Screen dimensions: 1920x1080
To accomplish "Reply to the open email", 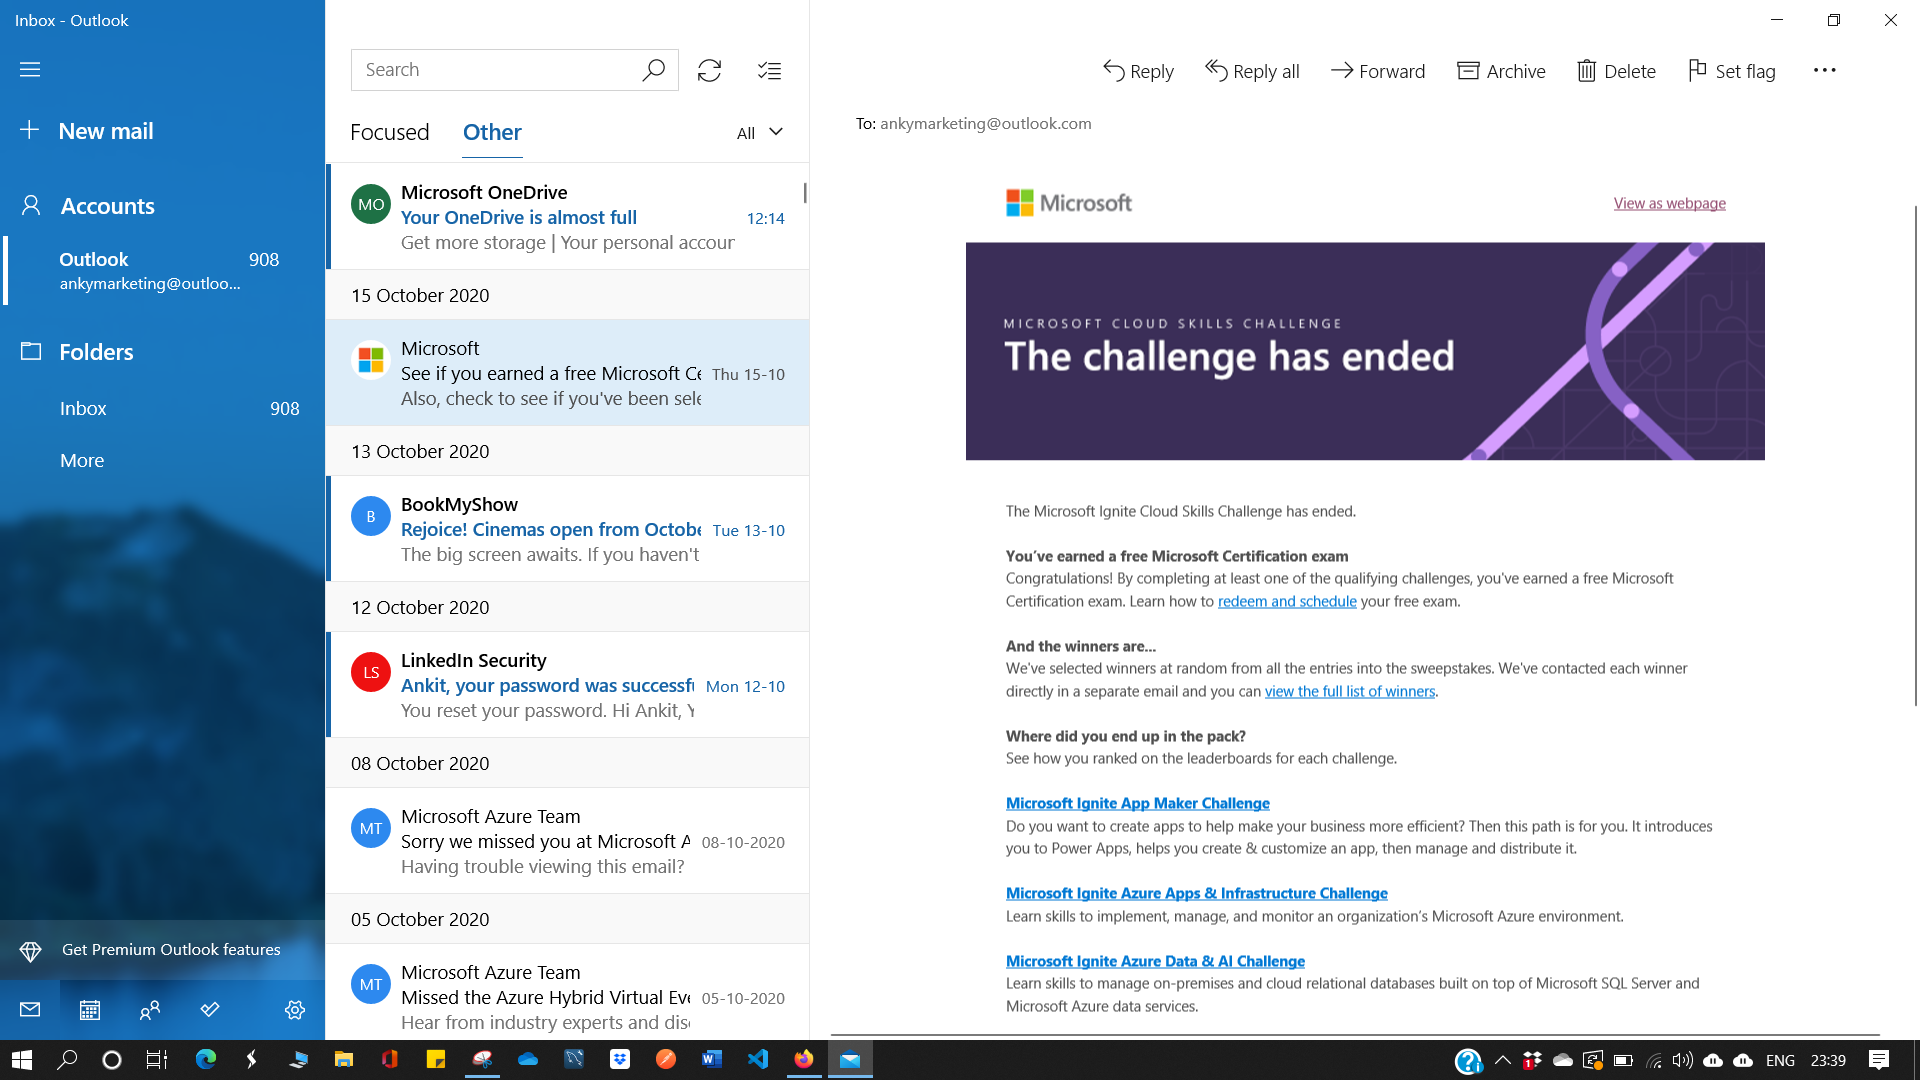I will pos(1138,71).
